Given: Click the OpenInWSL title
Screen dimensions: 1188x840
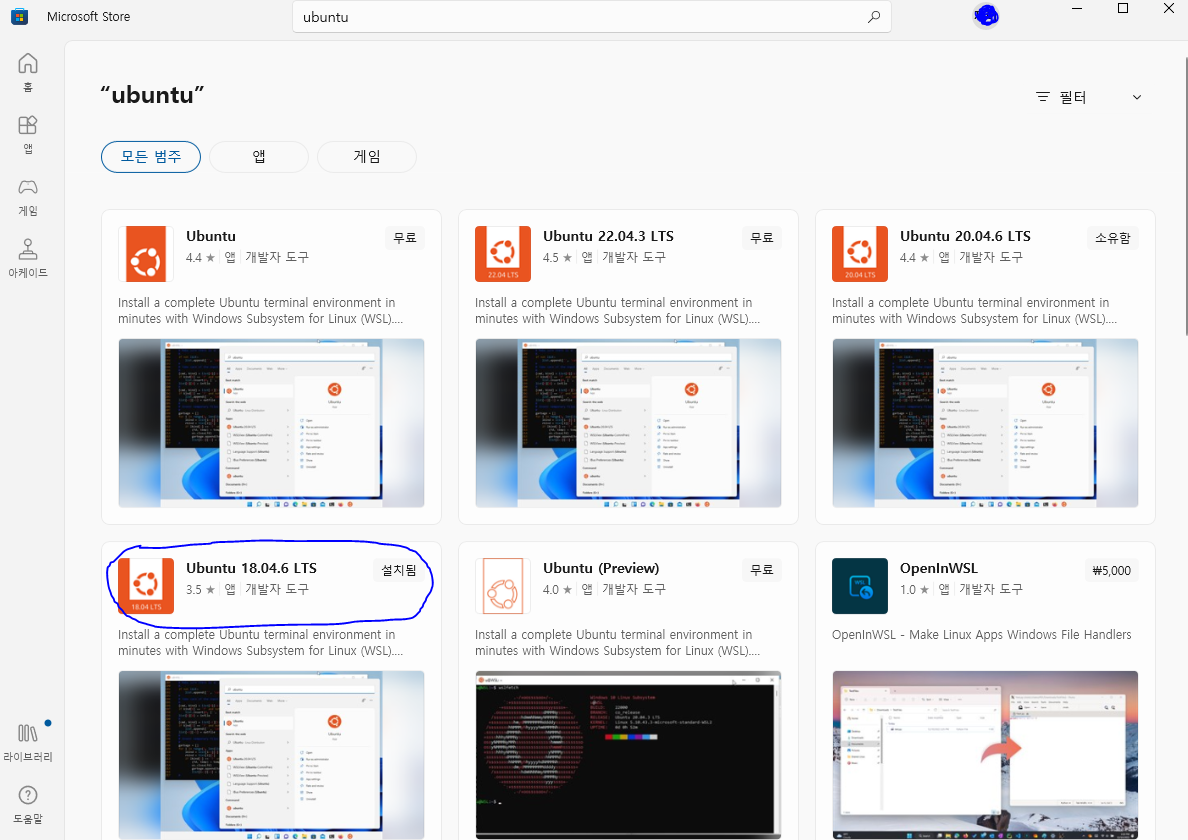Looking at the screenshot, I should tap(939, 568).
